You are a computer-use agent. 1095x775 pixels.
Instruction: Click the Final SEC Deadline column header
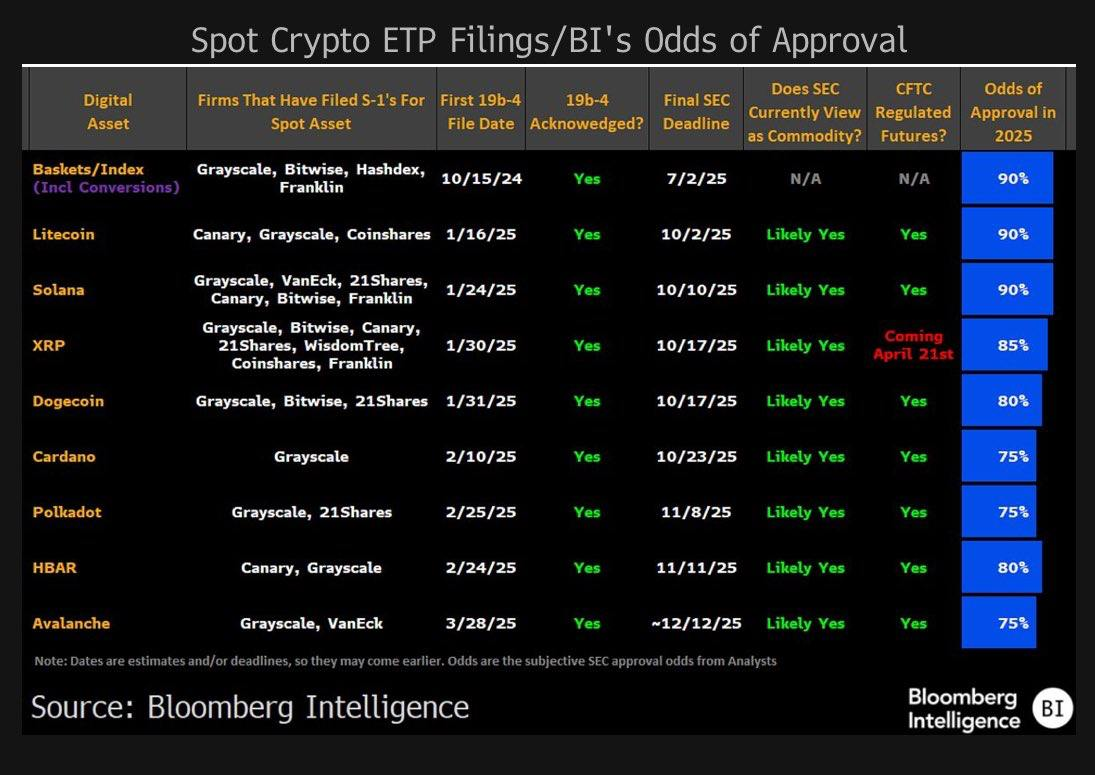tap(696, 111)
